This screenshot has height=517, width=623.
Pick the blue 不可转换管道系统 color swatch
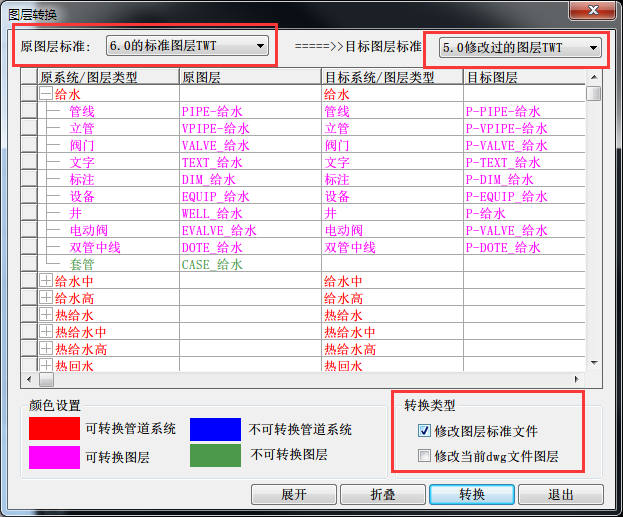[215, 429]
